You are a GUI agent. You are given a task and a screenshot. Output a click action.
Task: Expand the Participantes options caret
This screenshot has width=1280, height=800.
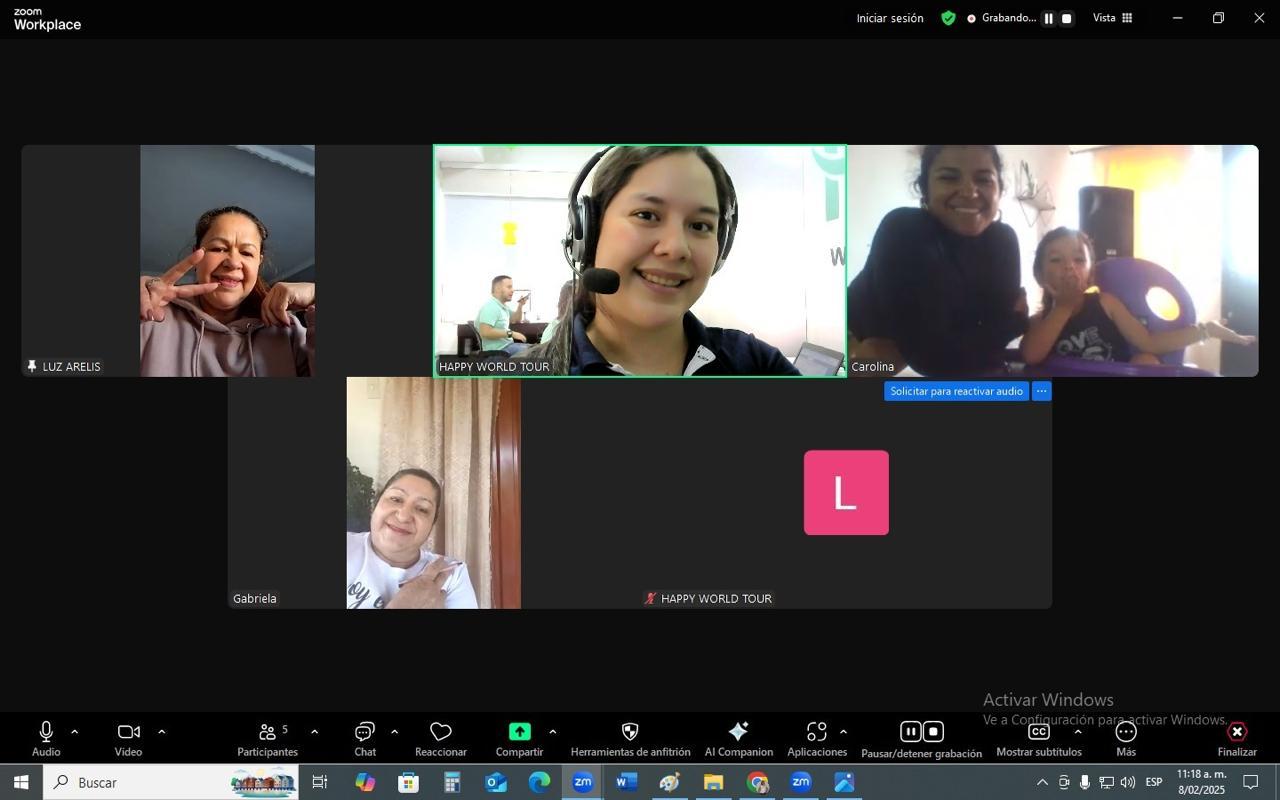(314, 732)
